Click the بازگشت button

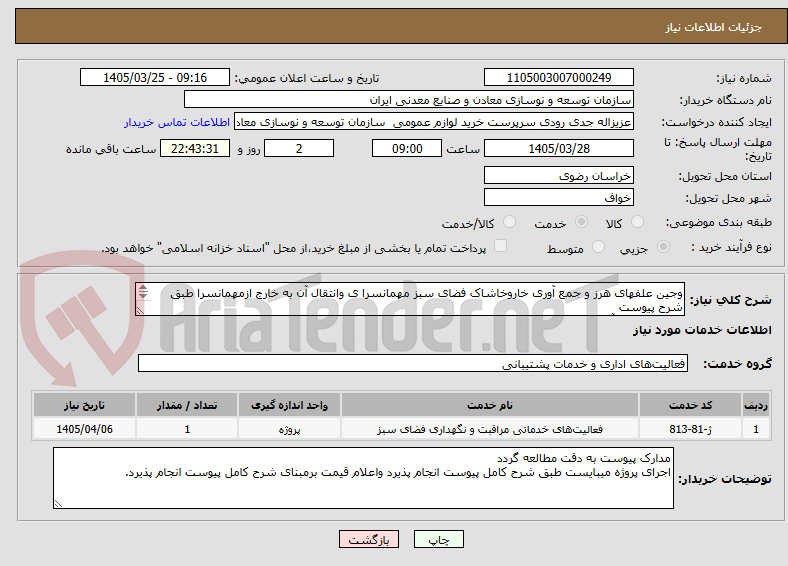click(369, 539)
